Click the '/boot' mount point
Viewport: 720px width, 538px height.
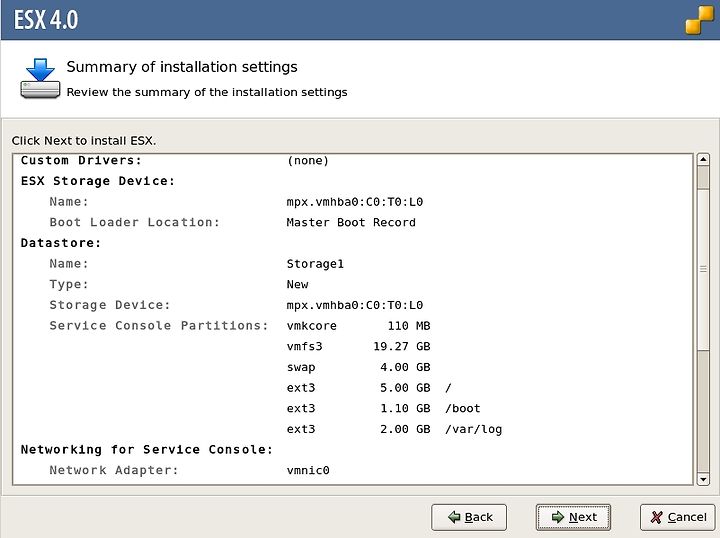[462, 409]
